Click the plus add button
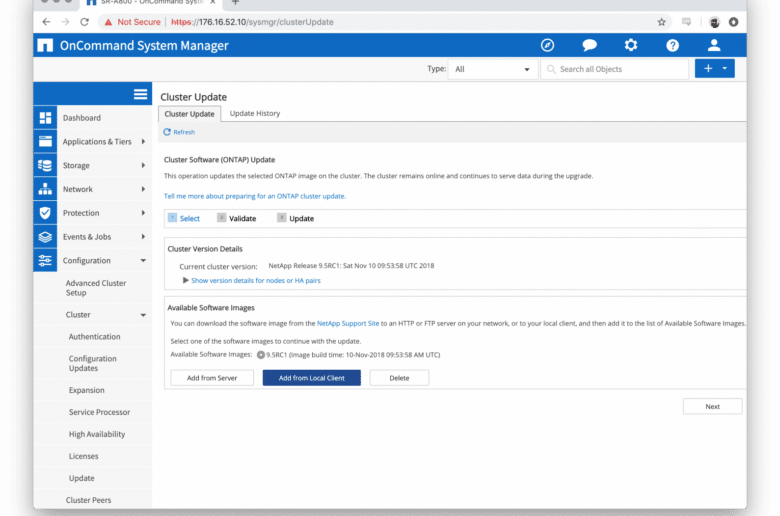 [x=708, y=69]
